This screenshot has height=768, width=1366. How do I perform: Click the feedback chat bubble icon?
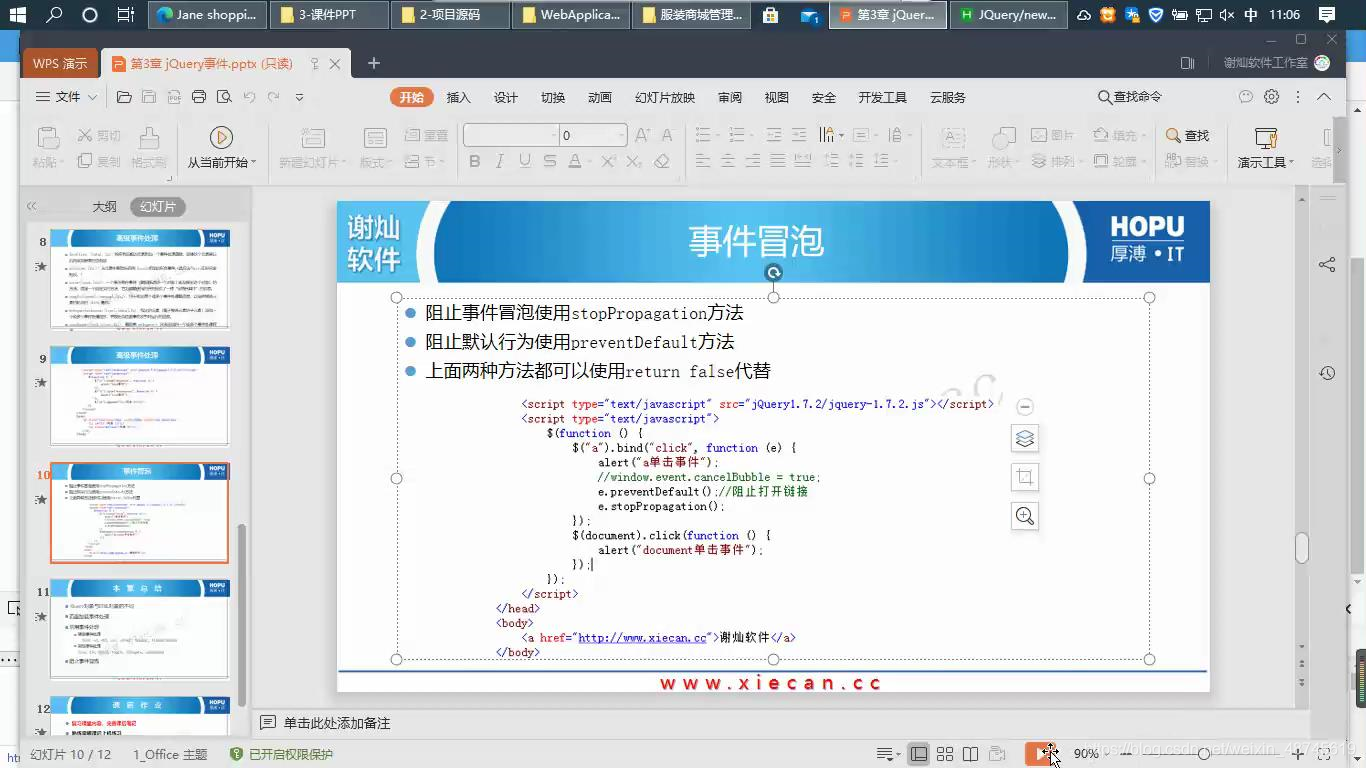pos(1246,97)
